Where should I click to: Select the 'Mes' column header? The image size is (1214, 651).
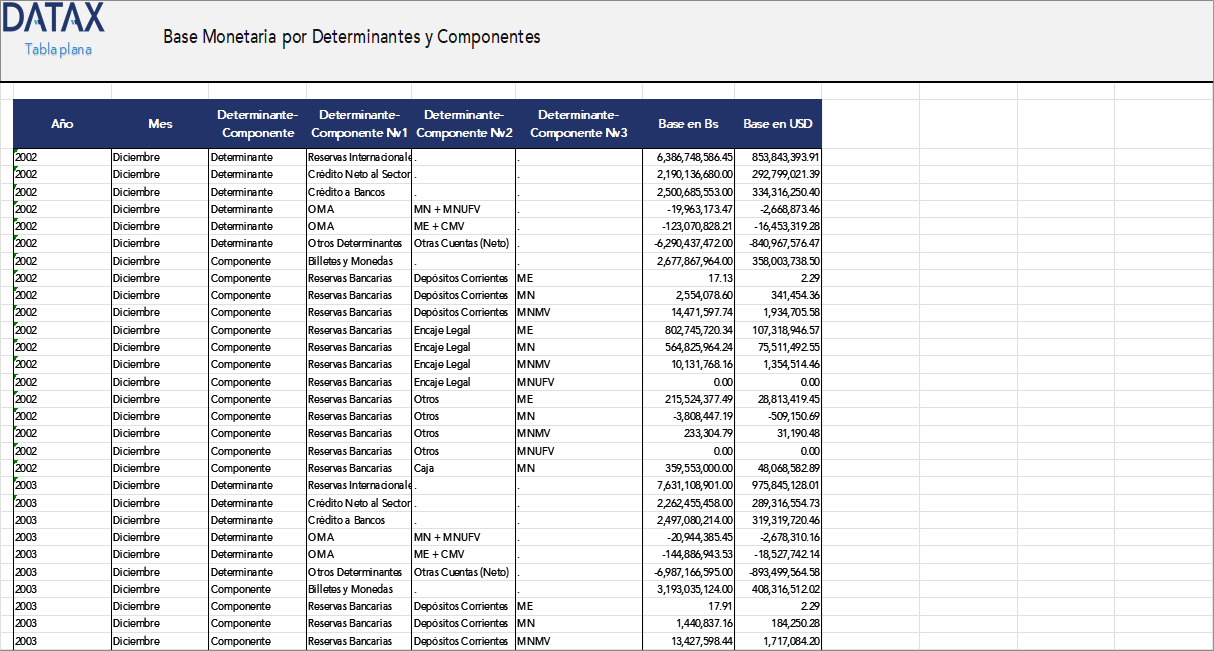[159, 123]
